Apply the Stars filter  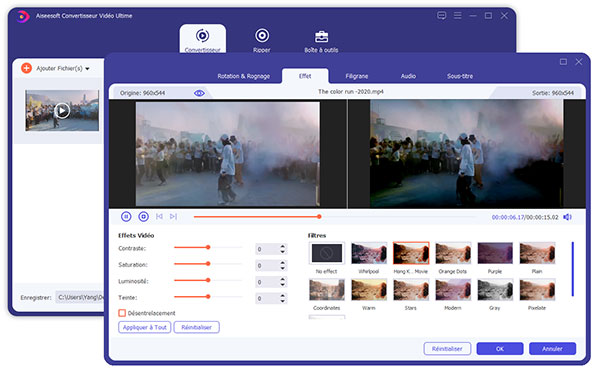tap(411, 290)
